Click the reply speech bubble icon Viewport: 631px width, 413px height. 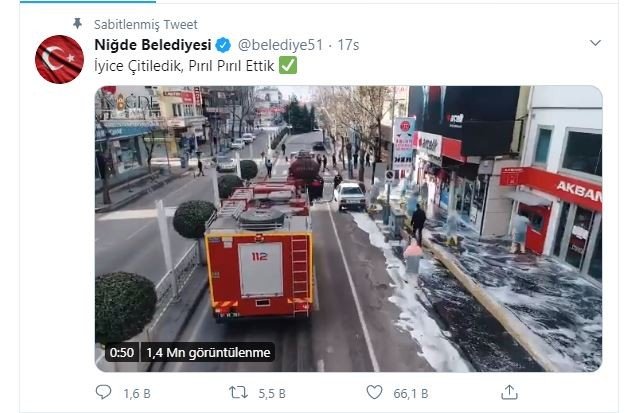[x=103, y=392]
